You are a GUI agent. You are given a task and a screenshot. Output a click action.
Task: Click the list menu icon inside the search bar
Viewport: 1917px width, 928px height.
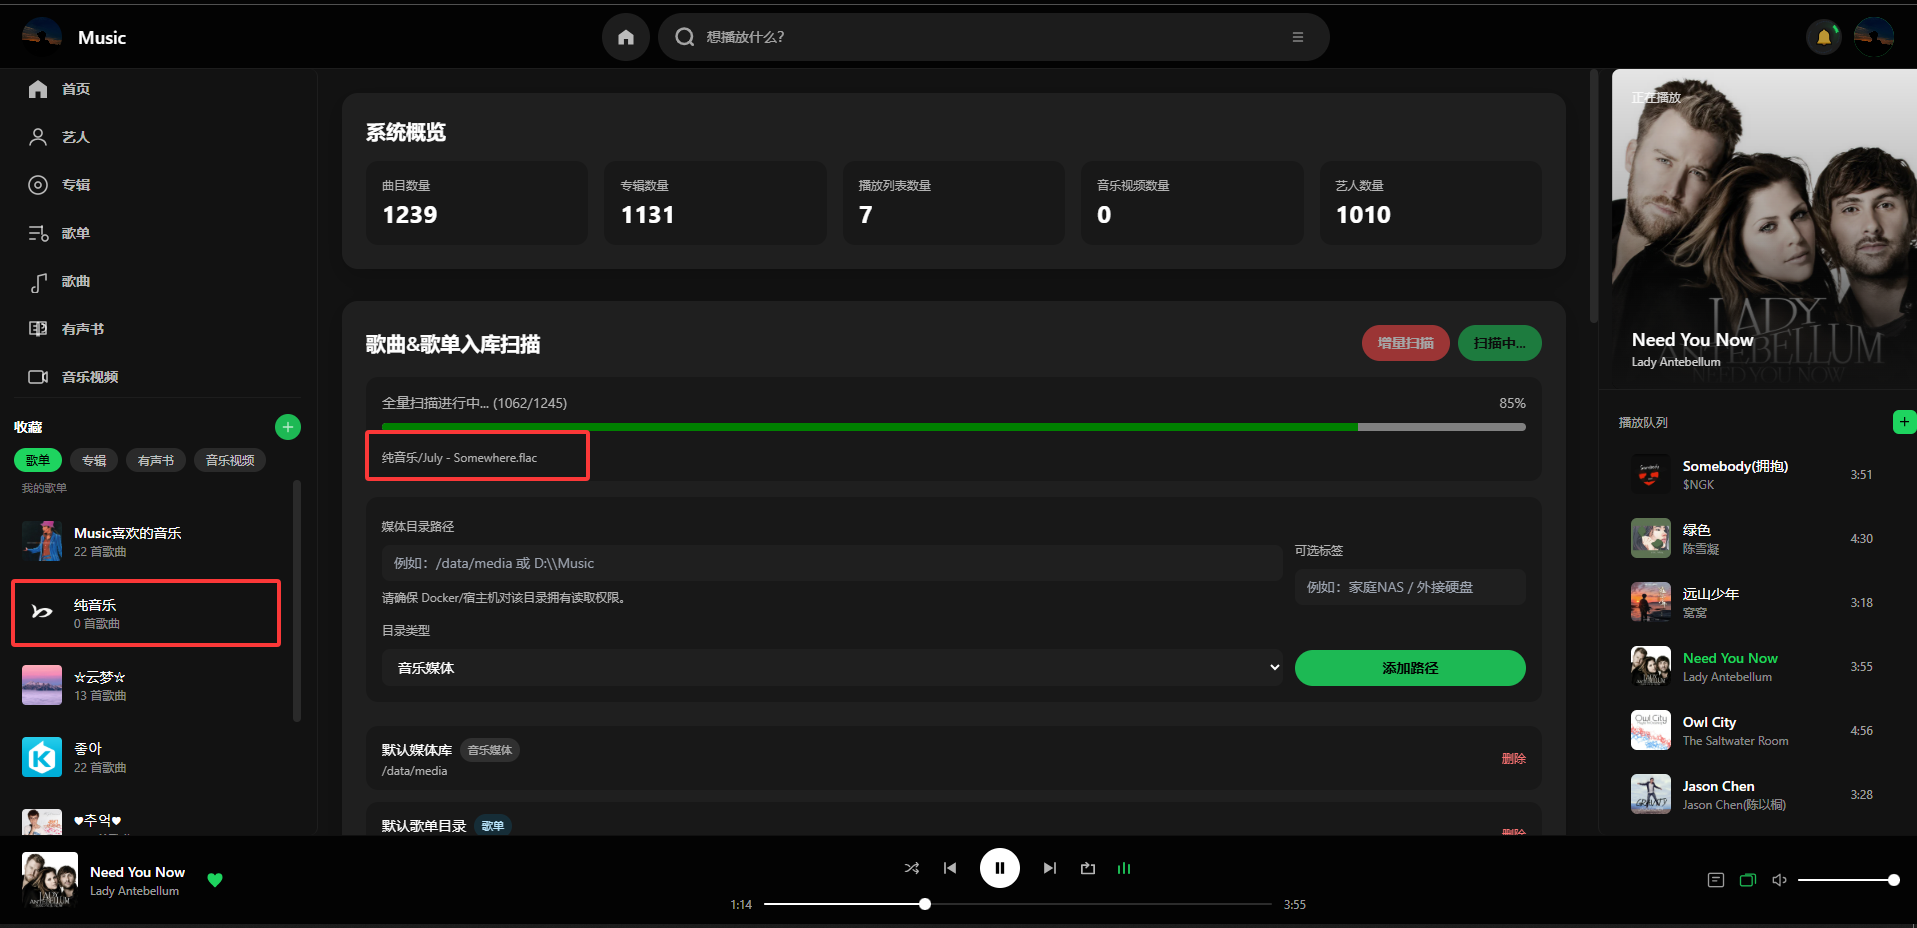coord(1298,37)
